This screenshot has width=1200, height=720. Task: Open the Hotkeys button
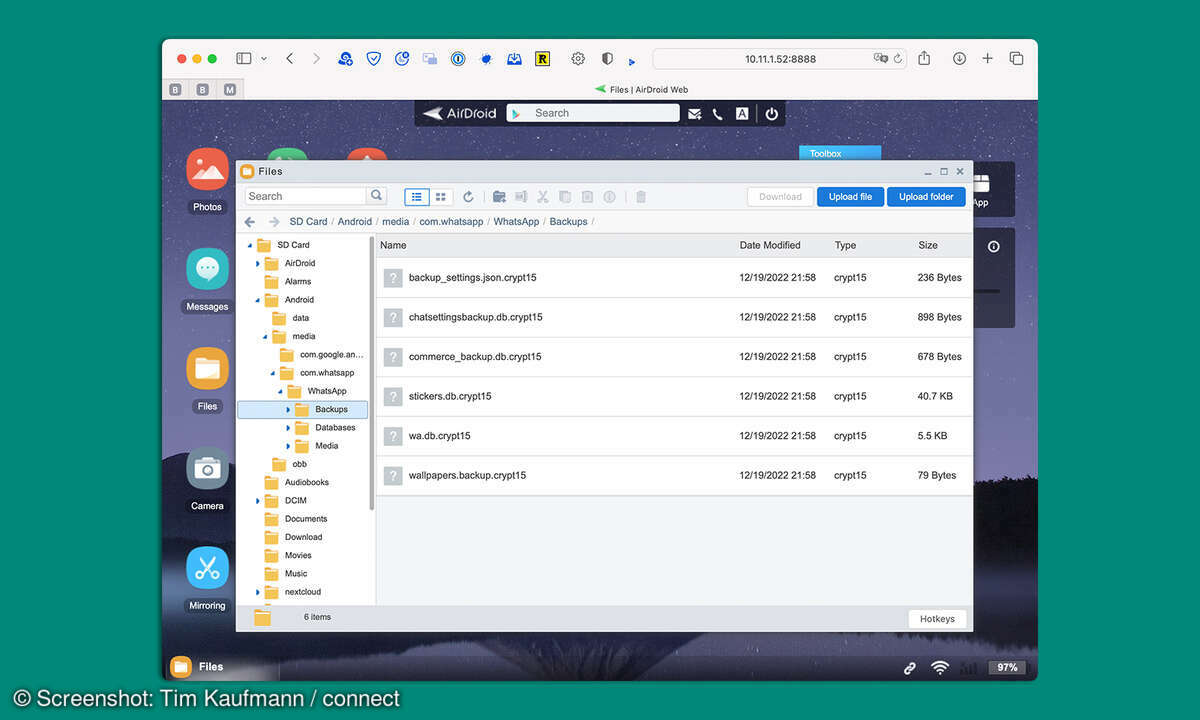pos(938,619)
